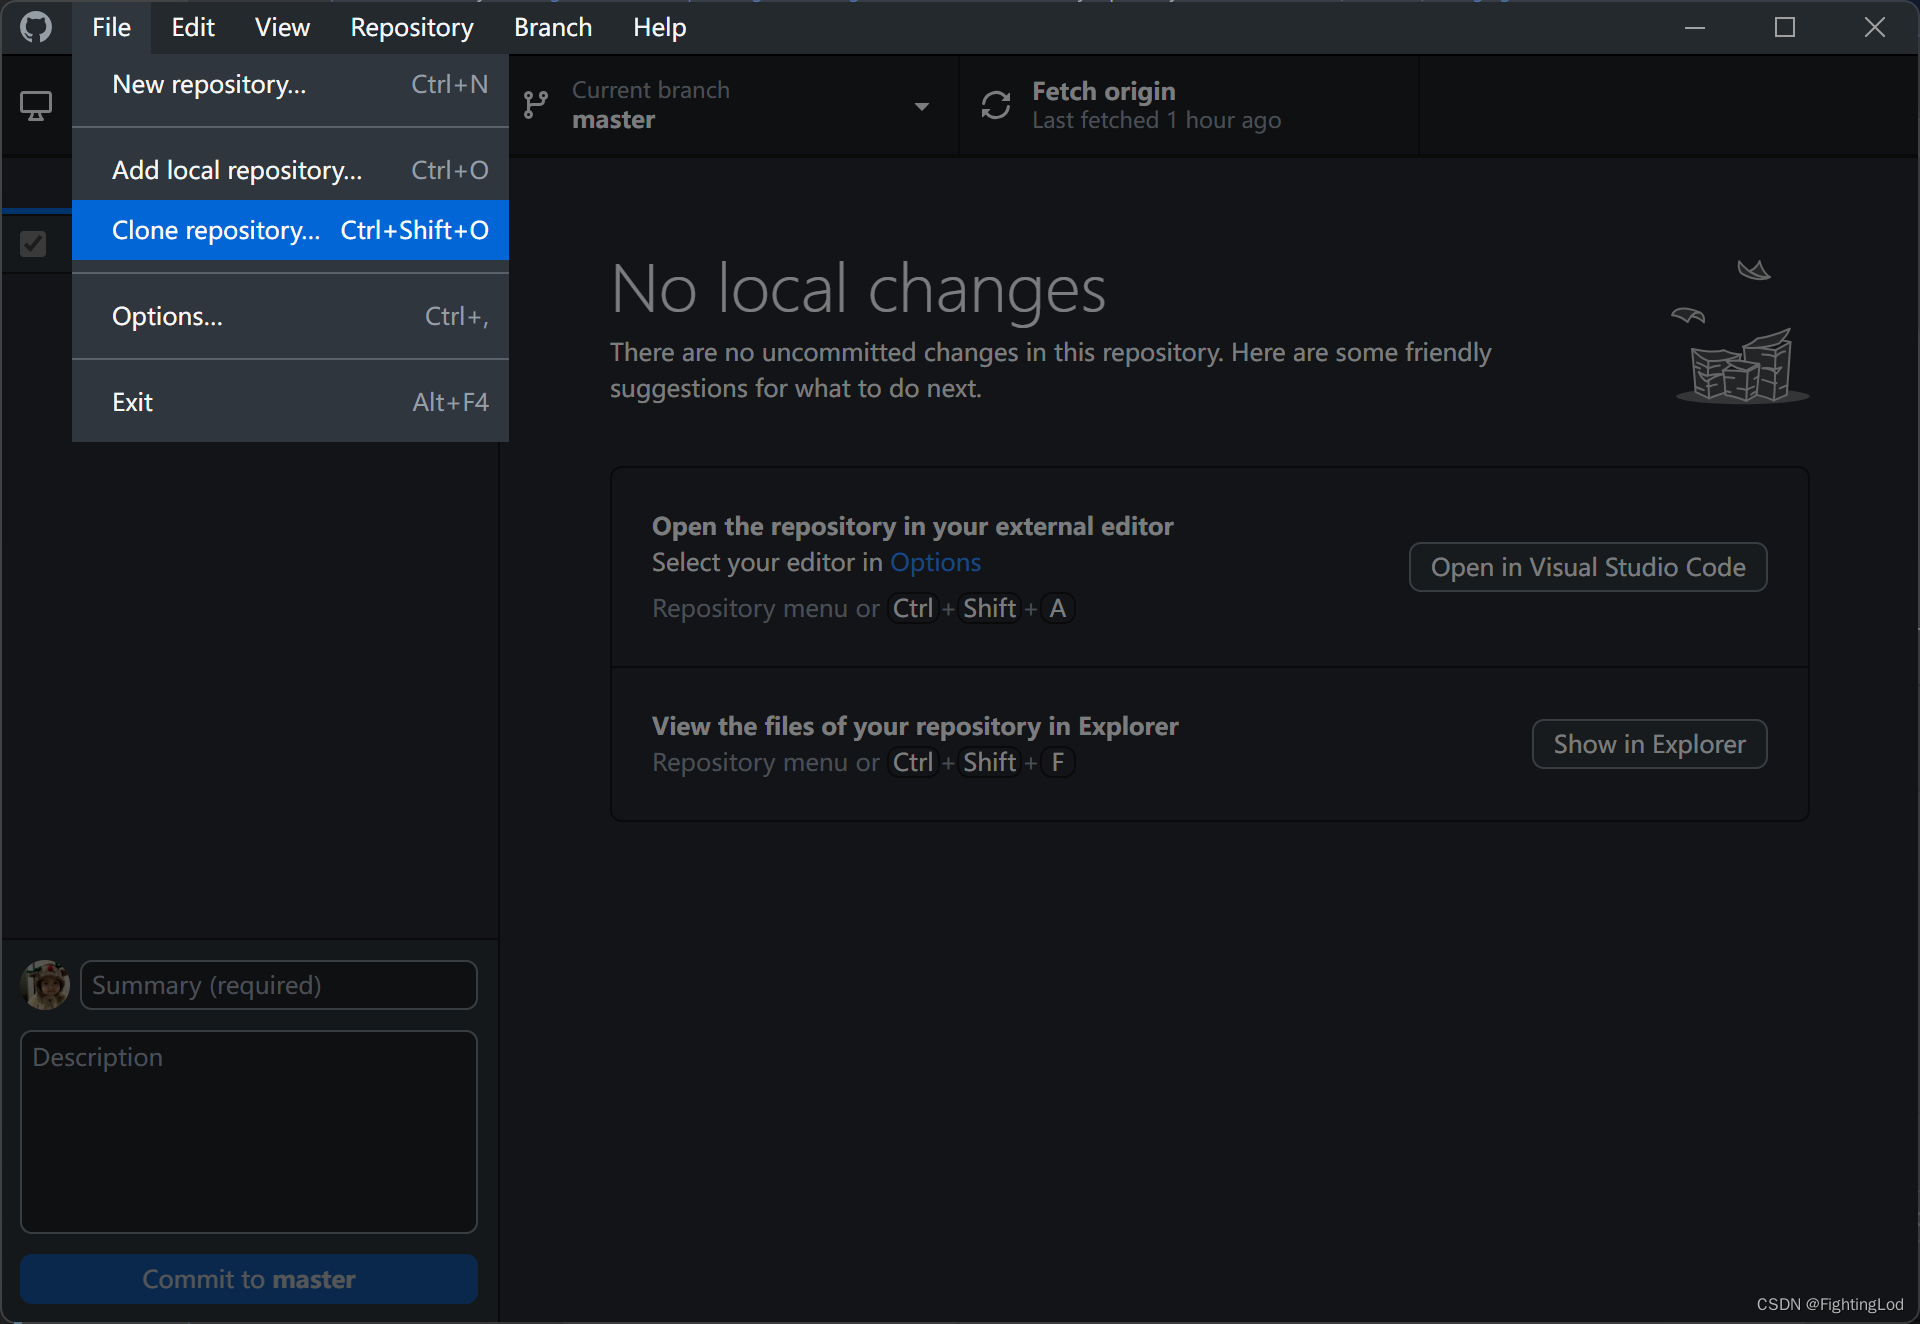Image resolution: width=1920 pixels, height=1324 pixels.
Task: Open the View menu
Action: 282,27
